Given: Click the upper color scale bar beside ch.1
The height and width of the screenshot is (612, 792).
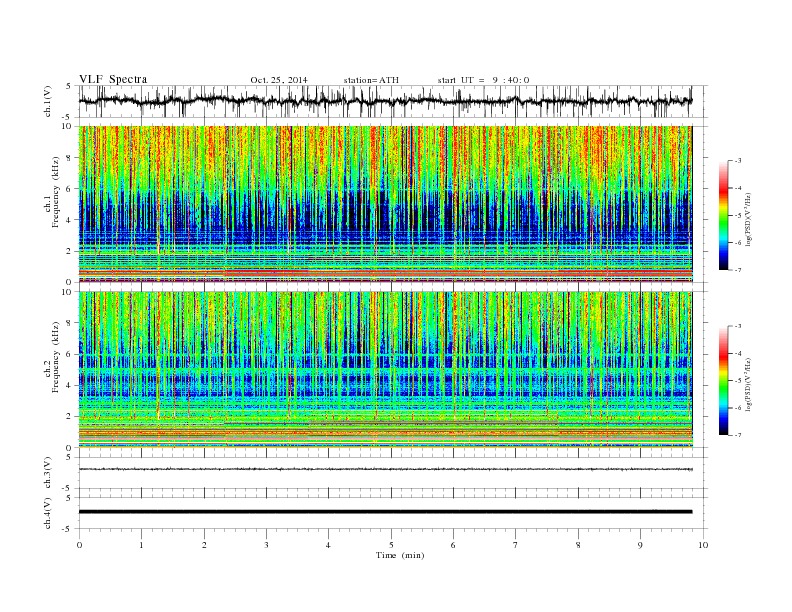Looking at the screenshot, I should (x=723, y=215).
